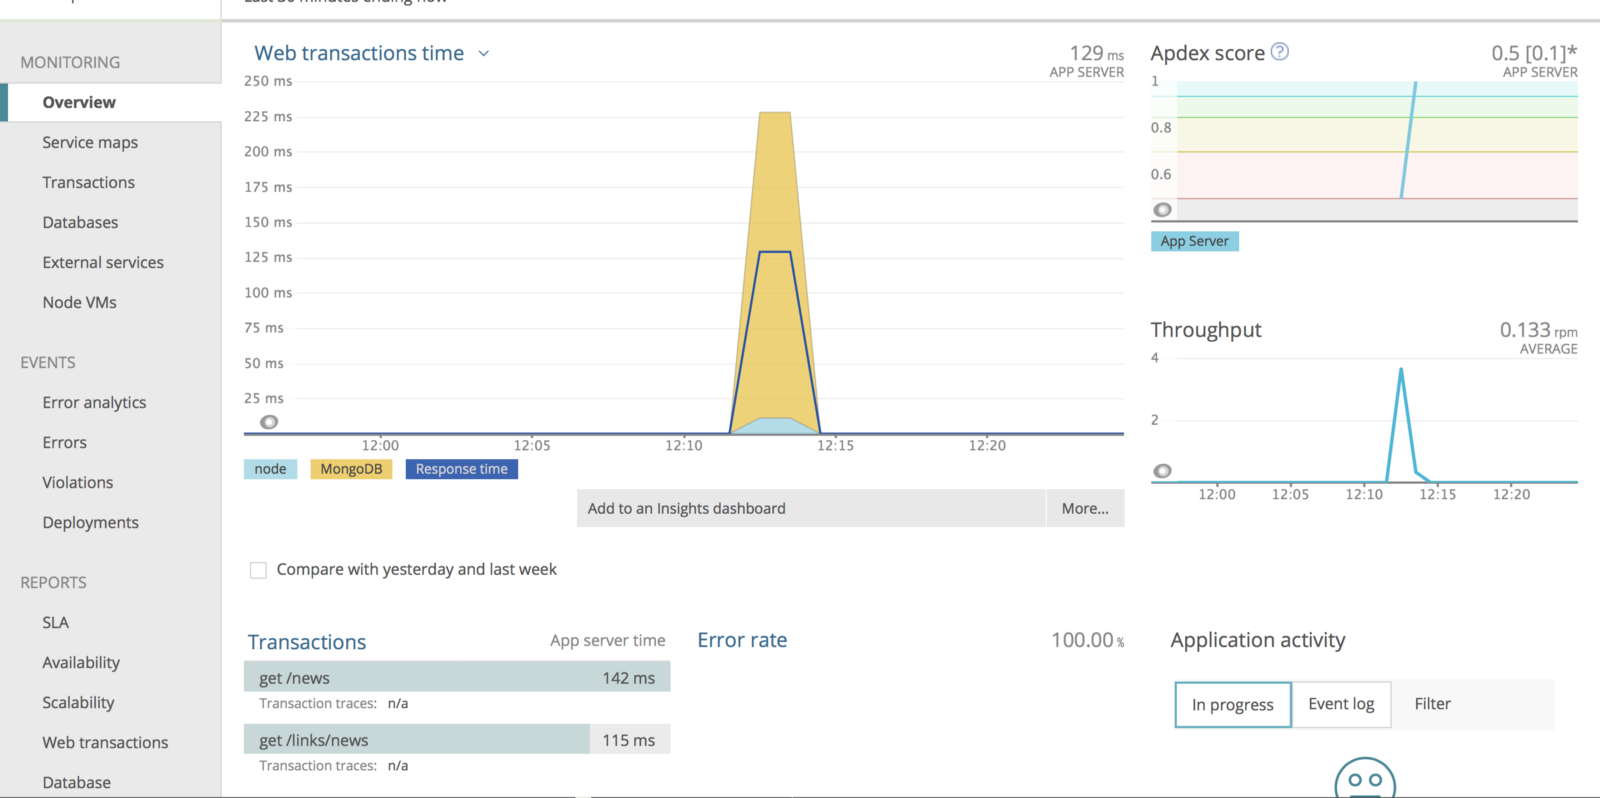
Task: Click the circle icon on Throughput chart
Action: [1162, 471]
